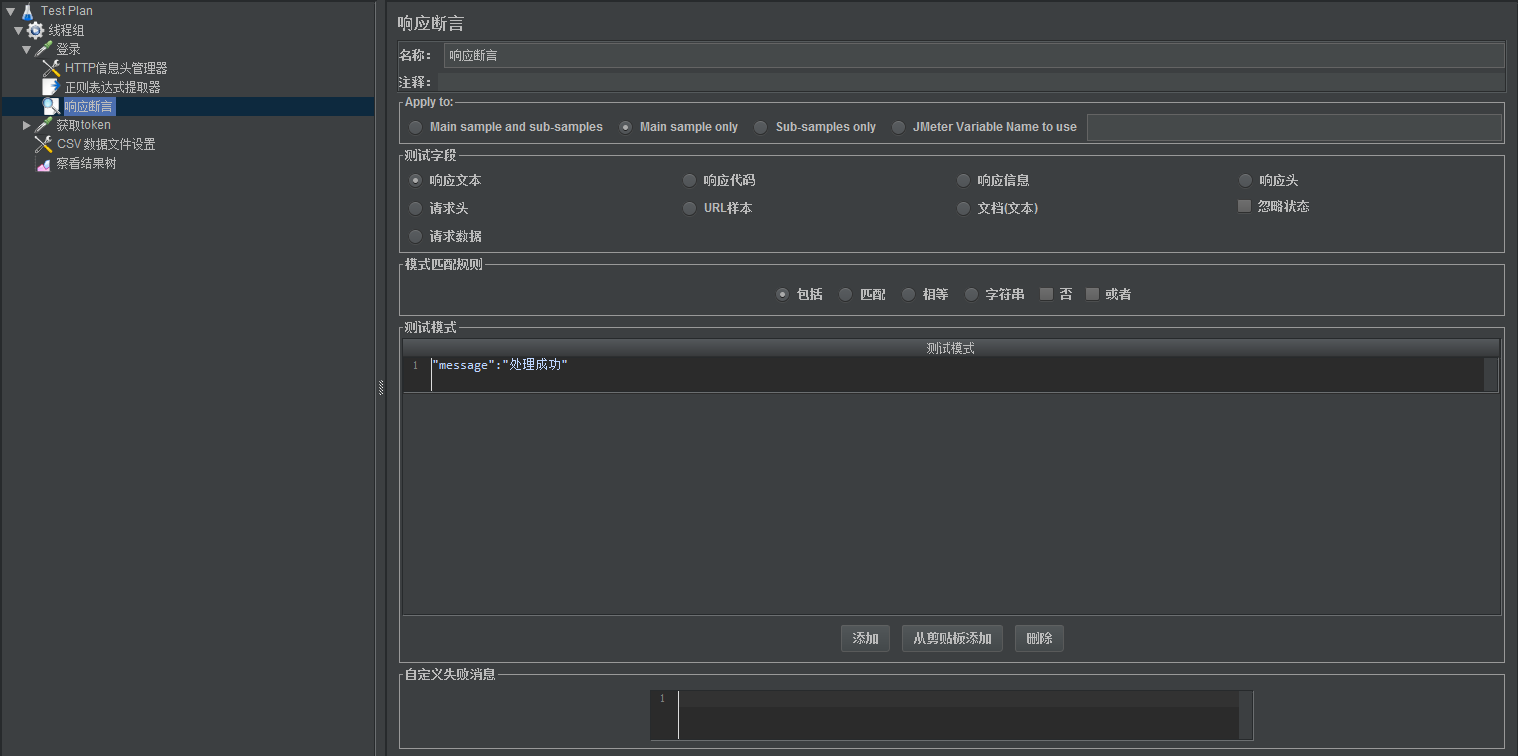The image size is (1518, 756).
Task: Choose 请求数据 as test field
Action: point(445,236)
